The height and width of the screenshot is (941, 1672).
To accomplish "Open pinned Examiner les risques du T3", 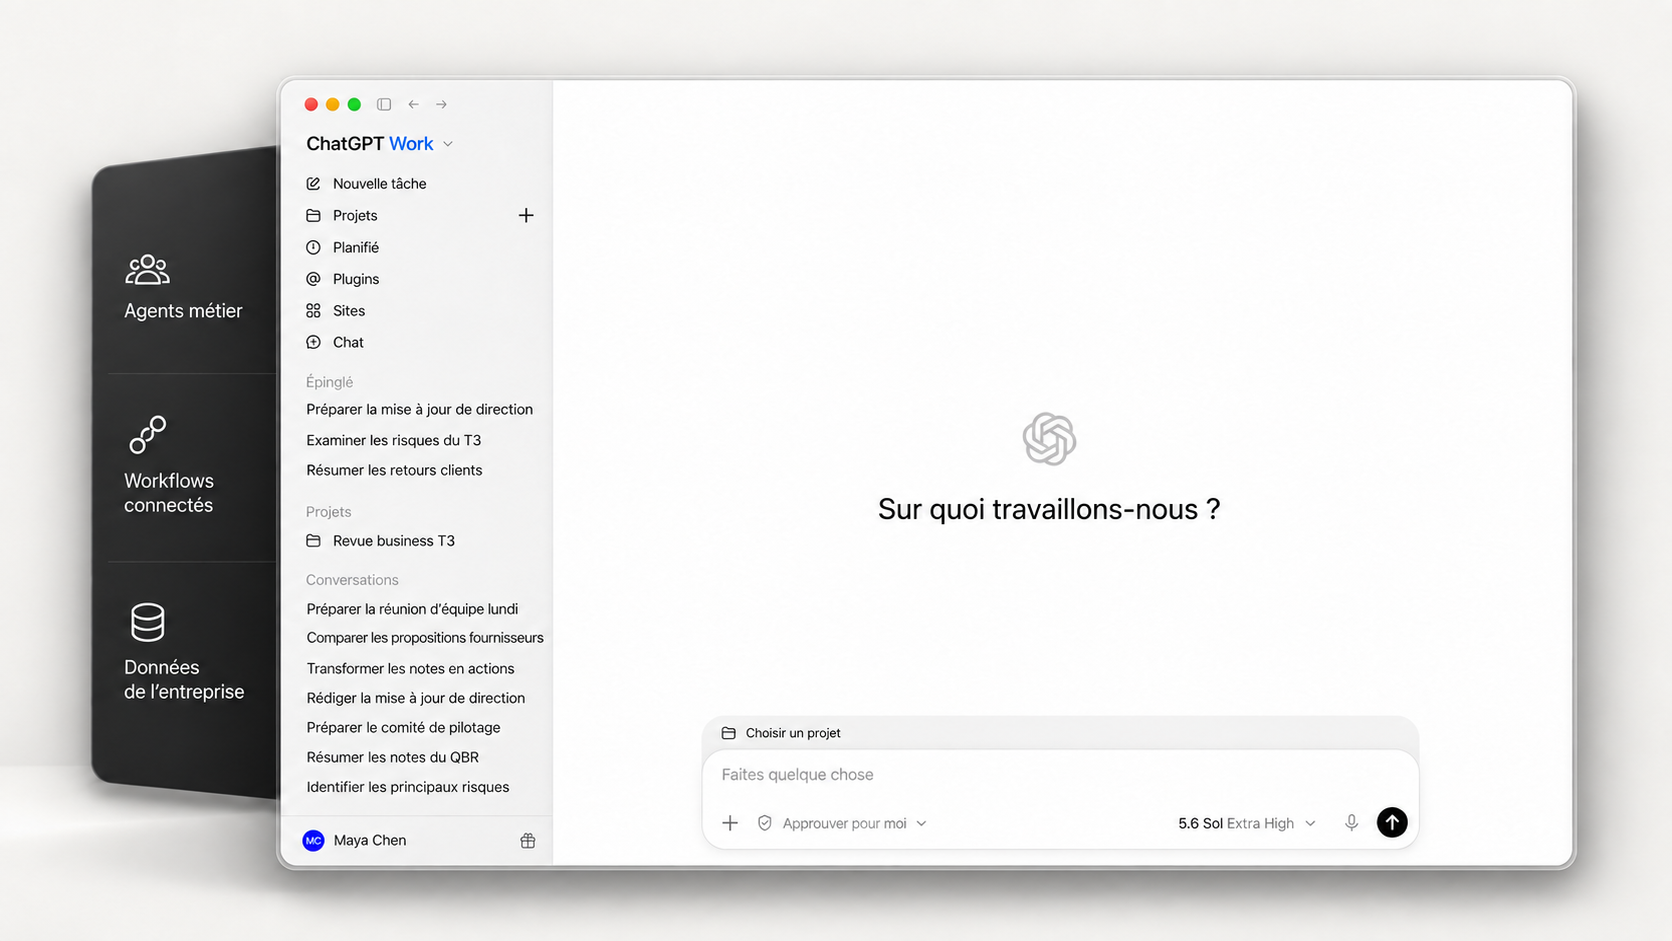I will 393,440.
